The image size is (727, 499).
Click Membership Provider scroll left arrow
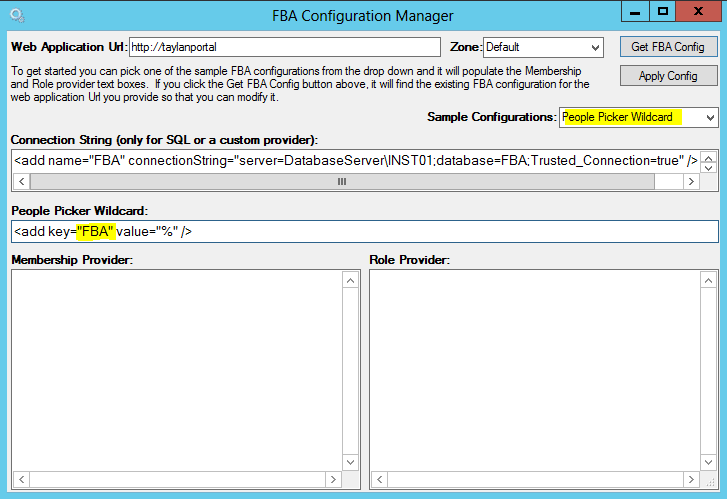[x=21, y=480]
